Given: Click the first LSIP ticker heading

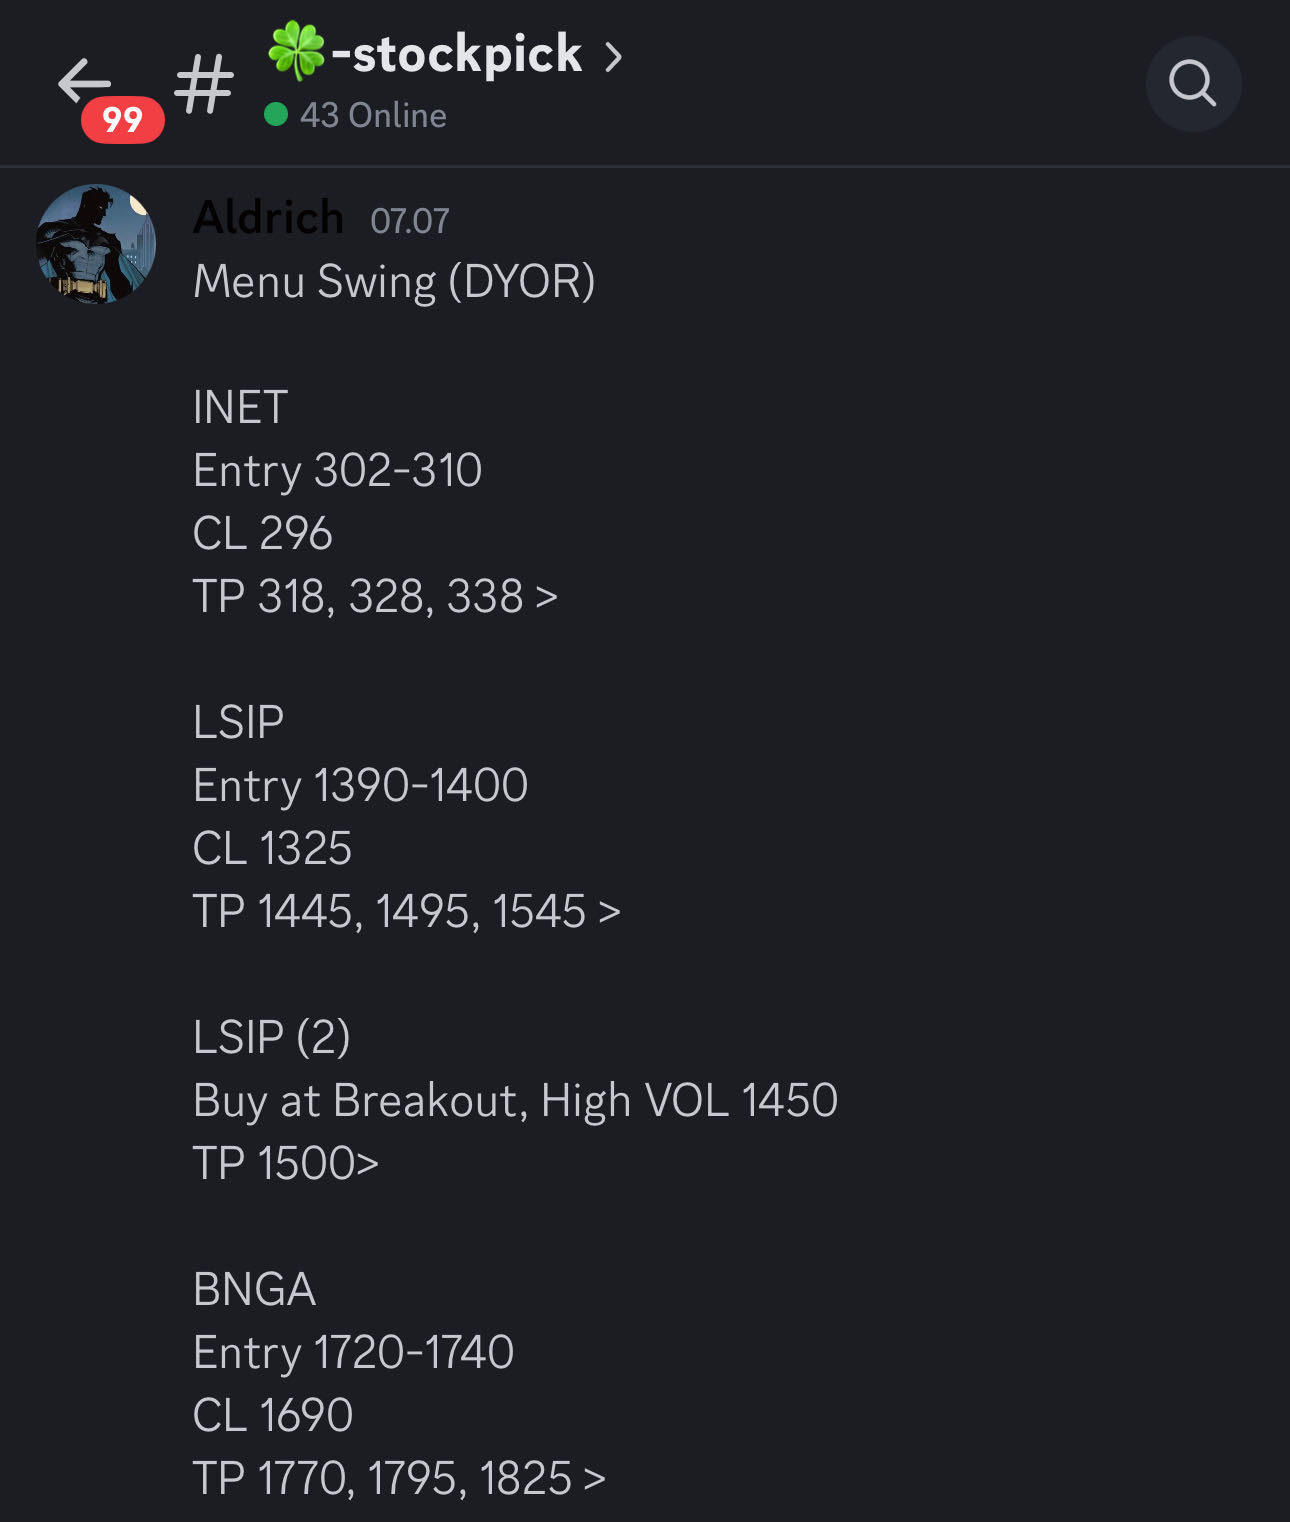Looking at the screenshot, I should pos(238,723).
